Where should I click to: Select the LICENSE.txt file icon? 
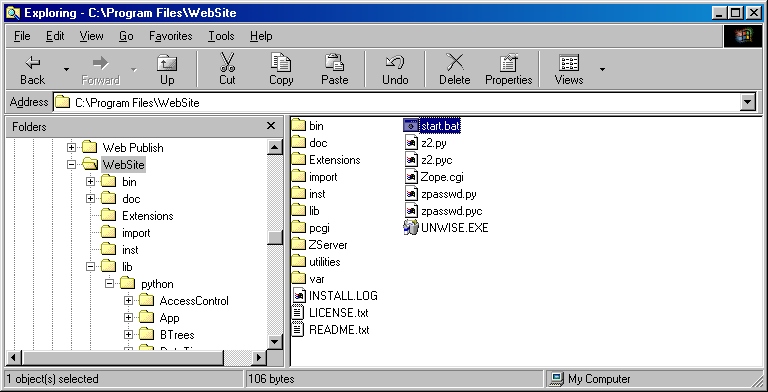tap(298, 313)
